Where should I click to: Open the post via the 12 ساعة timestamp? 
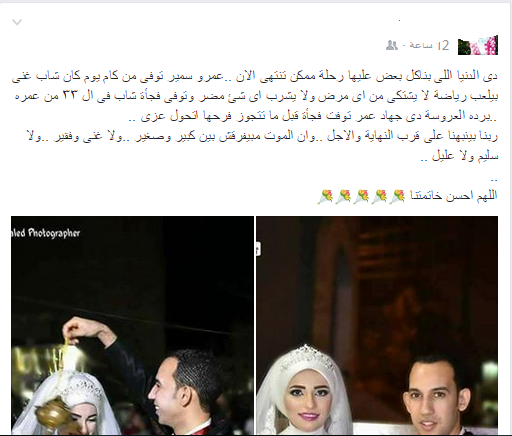tap(429, 45)
